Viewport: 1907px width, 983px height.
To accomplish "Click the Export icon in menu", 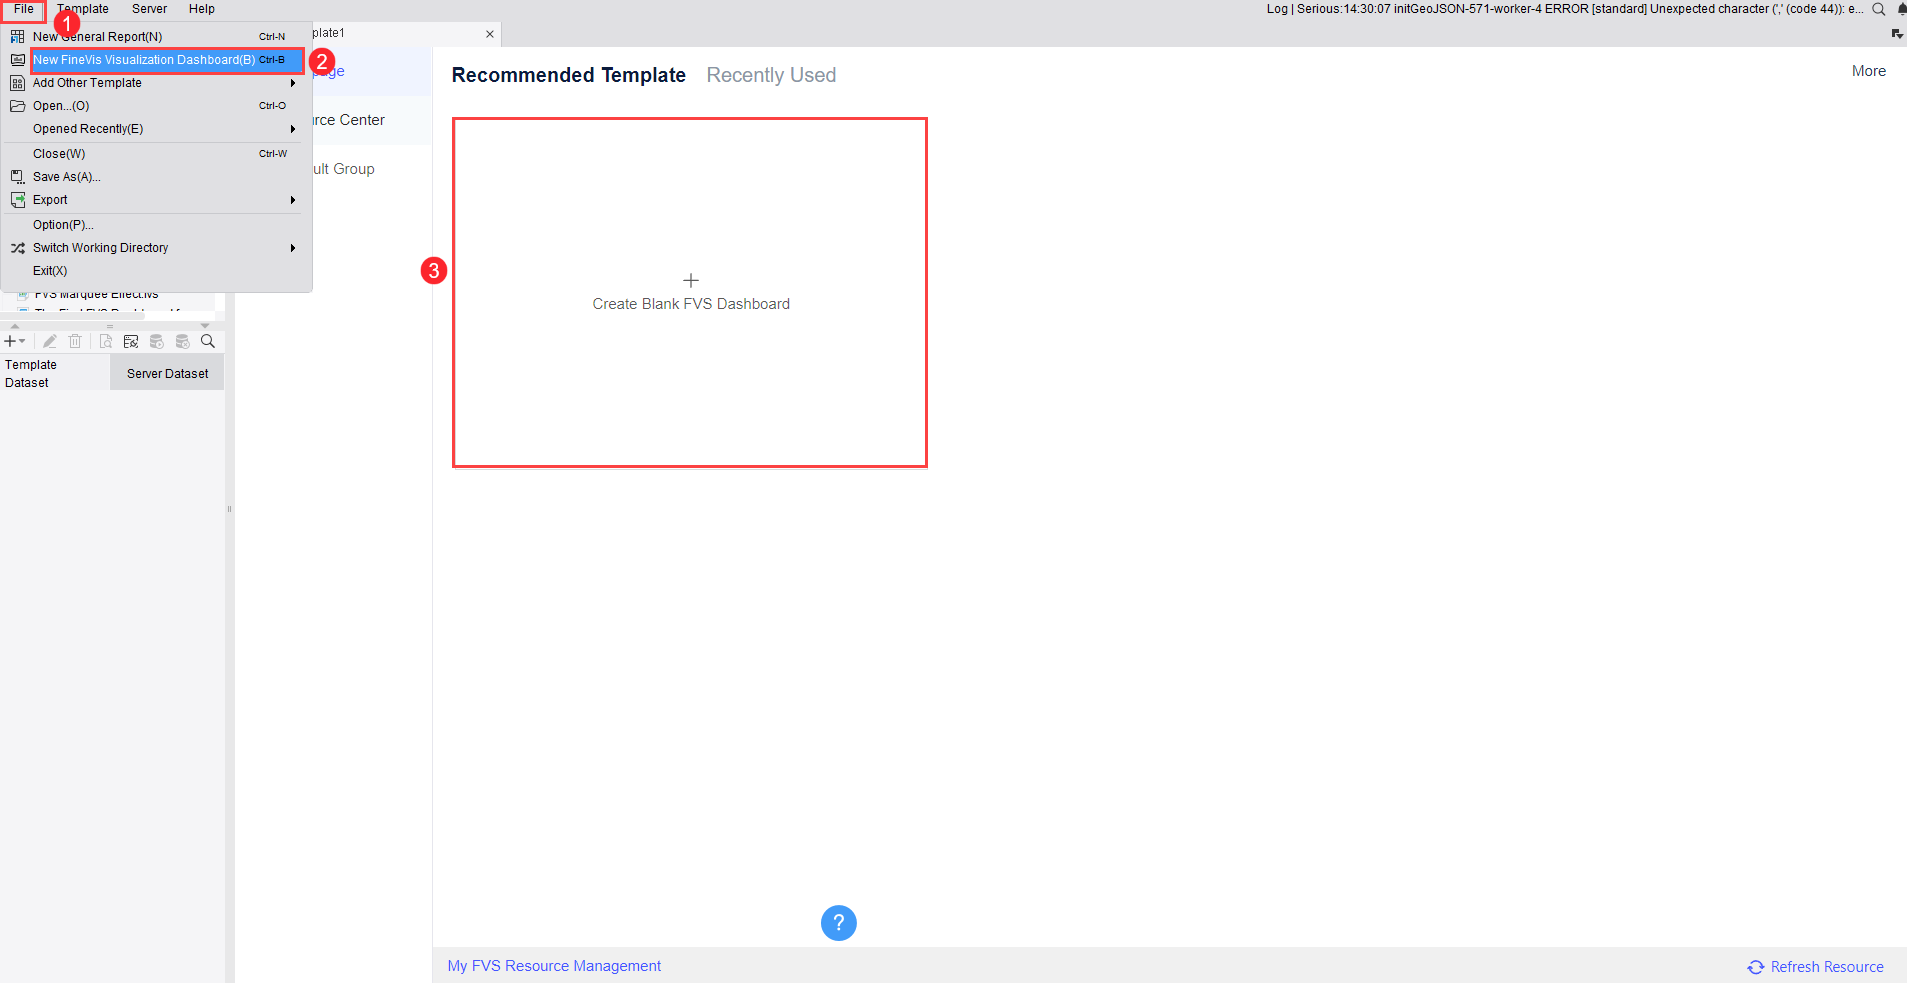I will coord(18,200).
